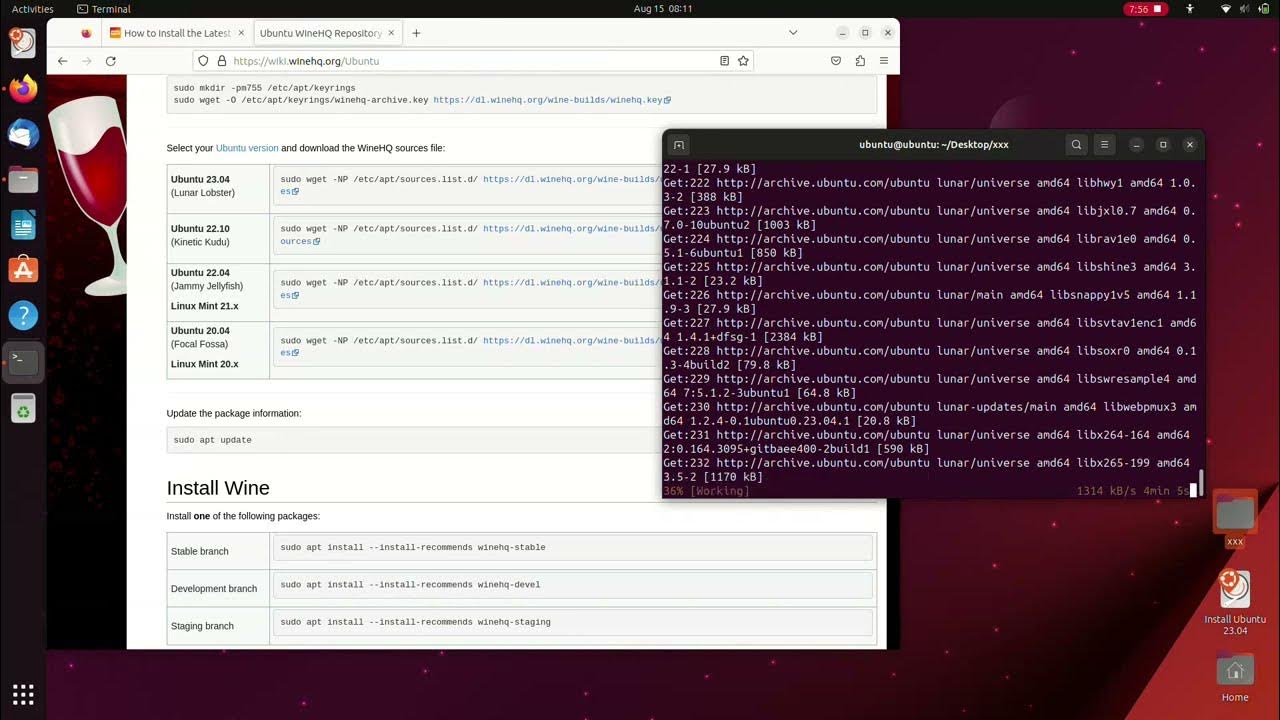The height and width of the screenshot is (720, 1280).
Task: Open Firefox View pinned tab
Action: pos(86,33)
